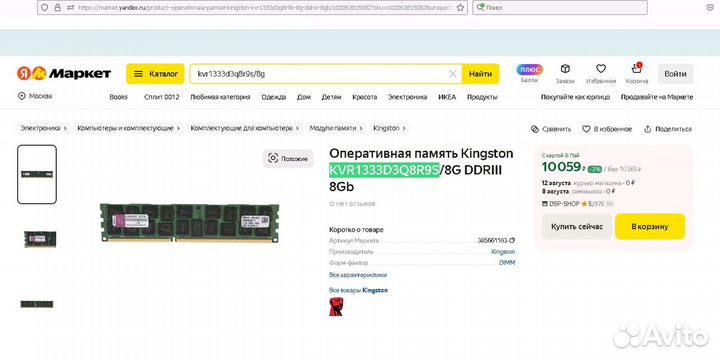
Task: Open the Нет отзывов reviews link
Action: 352,203
